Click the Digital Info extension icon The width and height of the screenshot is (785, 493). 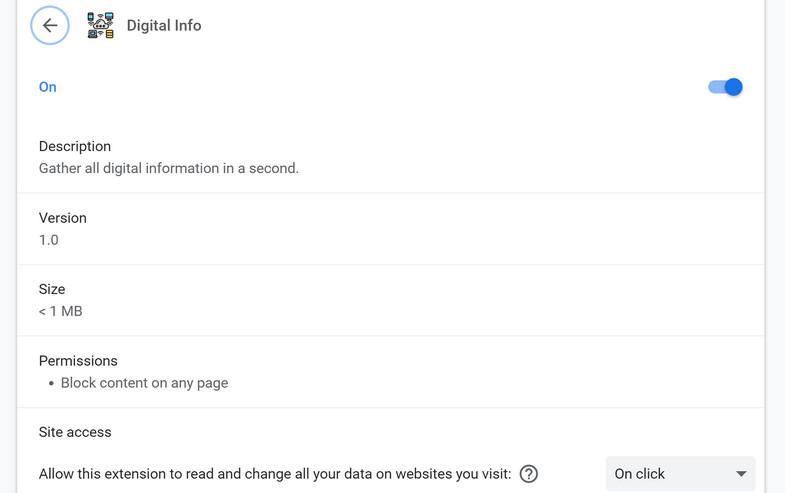pos(100,26)
